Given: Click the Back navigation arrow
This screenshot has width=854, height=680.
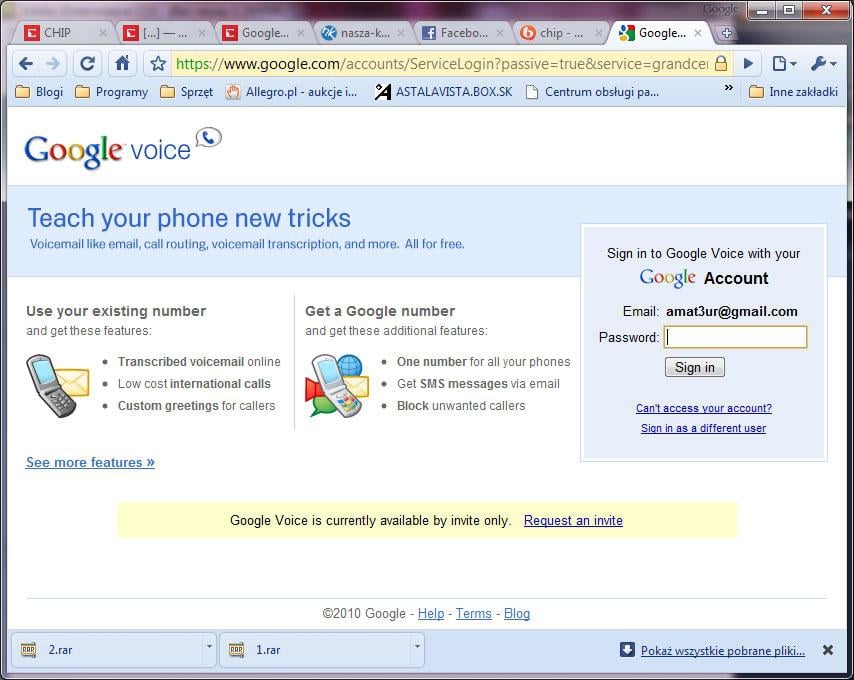Looking at the screenshot, I should point(26,62).
